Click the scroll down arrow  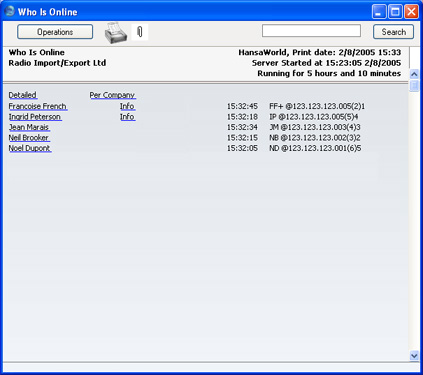(x=414, y=356)
